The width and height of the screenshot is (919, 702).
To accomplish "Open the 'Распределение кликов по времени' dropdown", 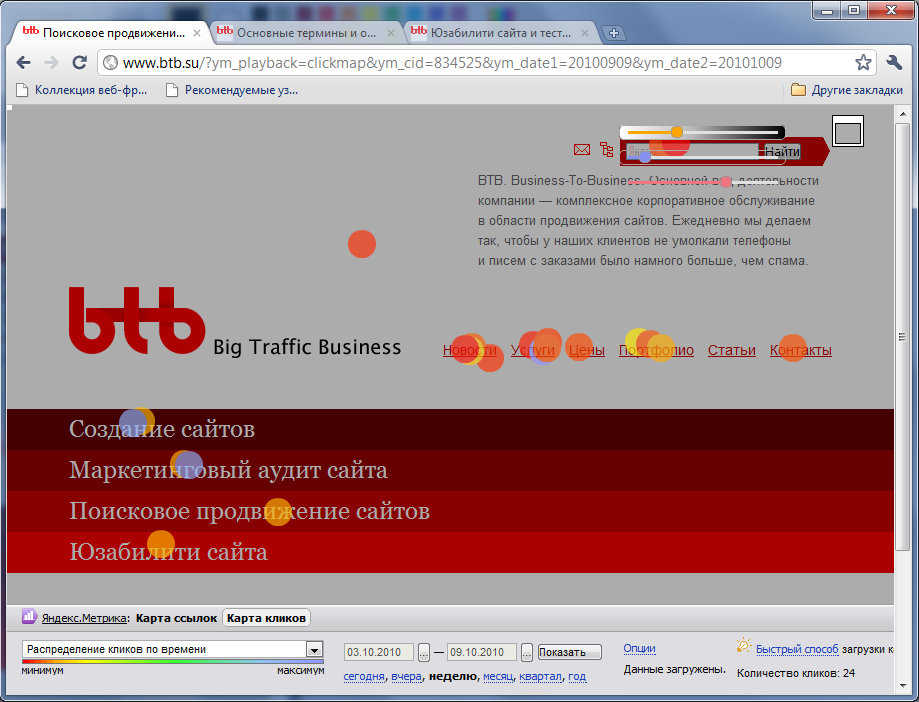I will click(x=173, y=649).
